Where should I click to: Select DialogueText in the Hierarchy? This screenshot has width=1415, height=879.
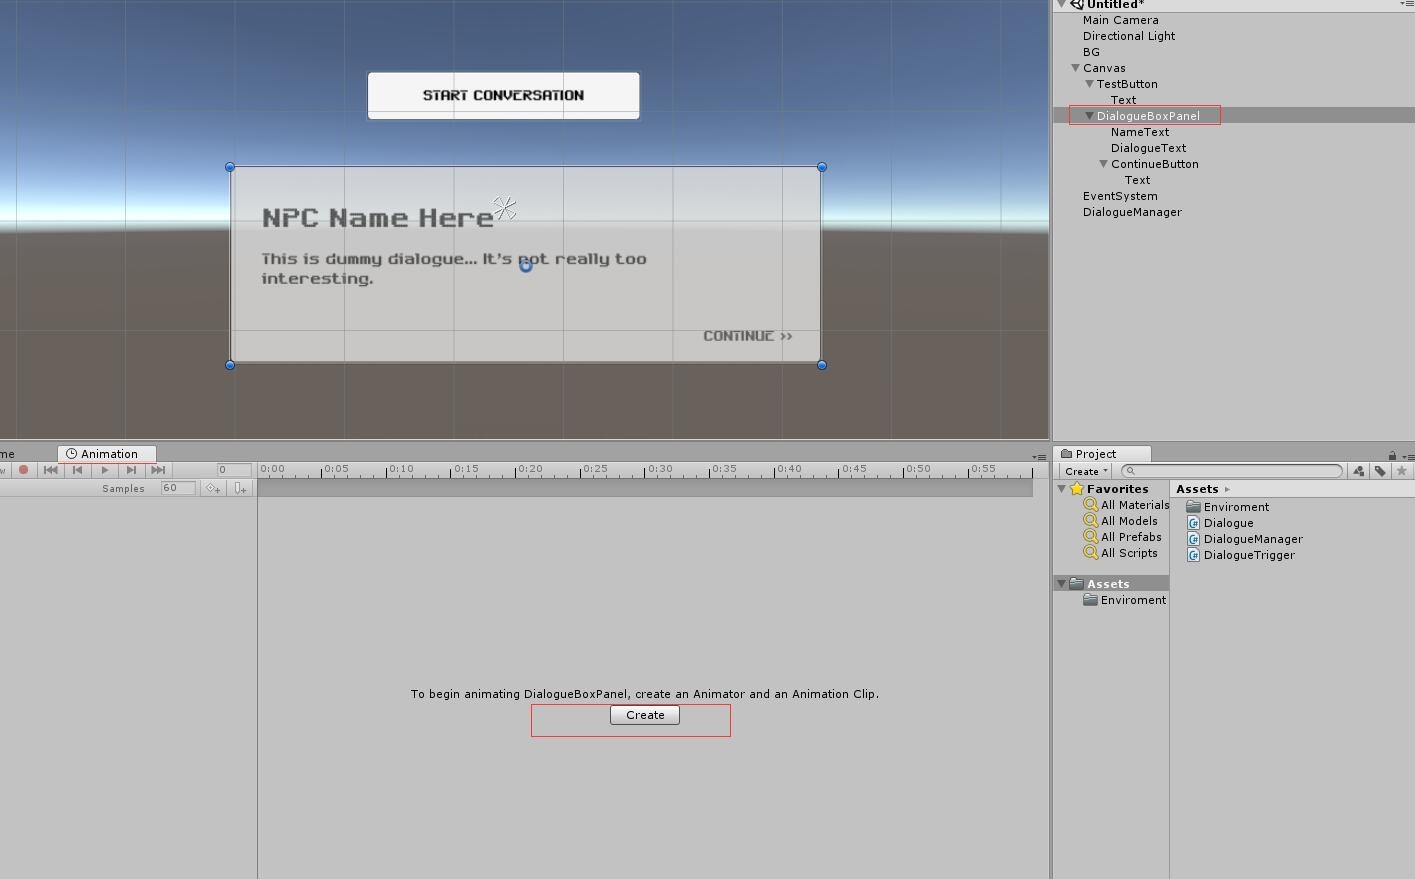(x=1148, y=148)
